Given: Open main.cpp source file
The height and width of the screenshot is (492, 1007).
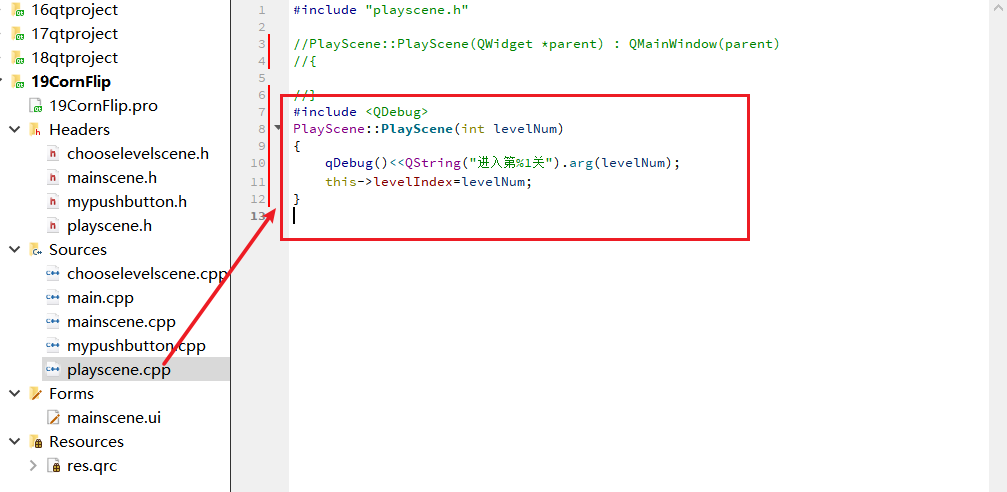Looking at the screenshot, I should [100, 298].
